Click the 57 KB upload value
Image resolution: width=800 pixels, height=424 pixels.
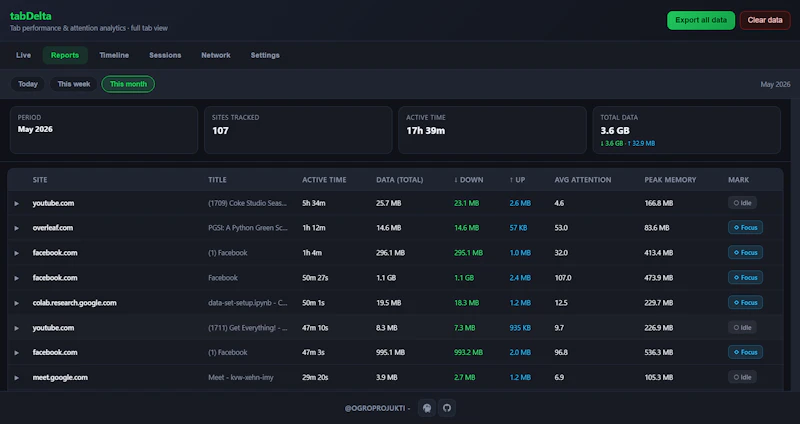(x=518, y=228)
